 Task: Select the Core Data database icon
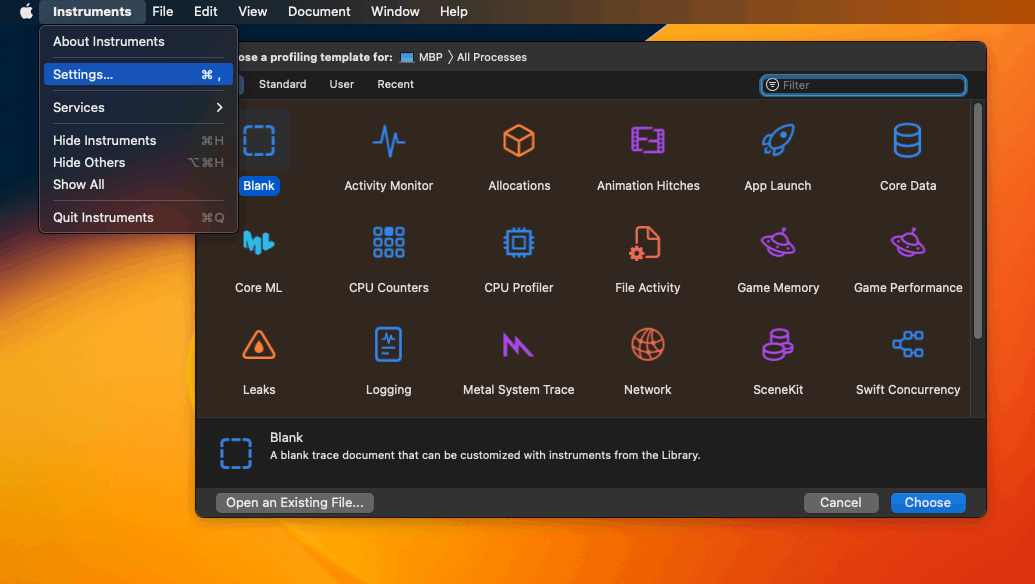tap(908, 140)
